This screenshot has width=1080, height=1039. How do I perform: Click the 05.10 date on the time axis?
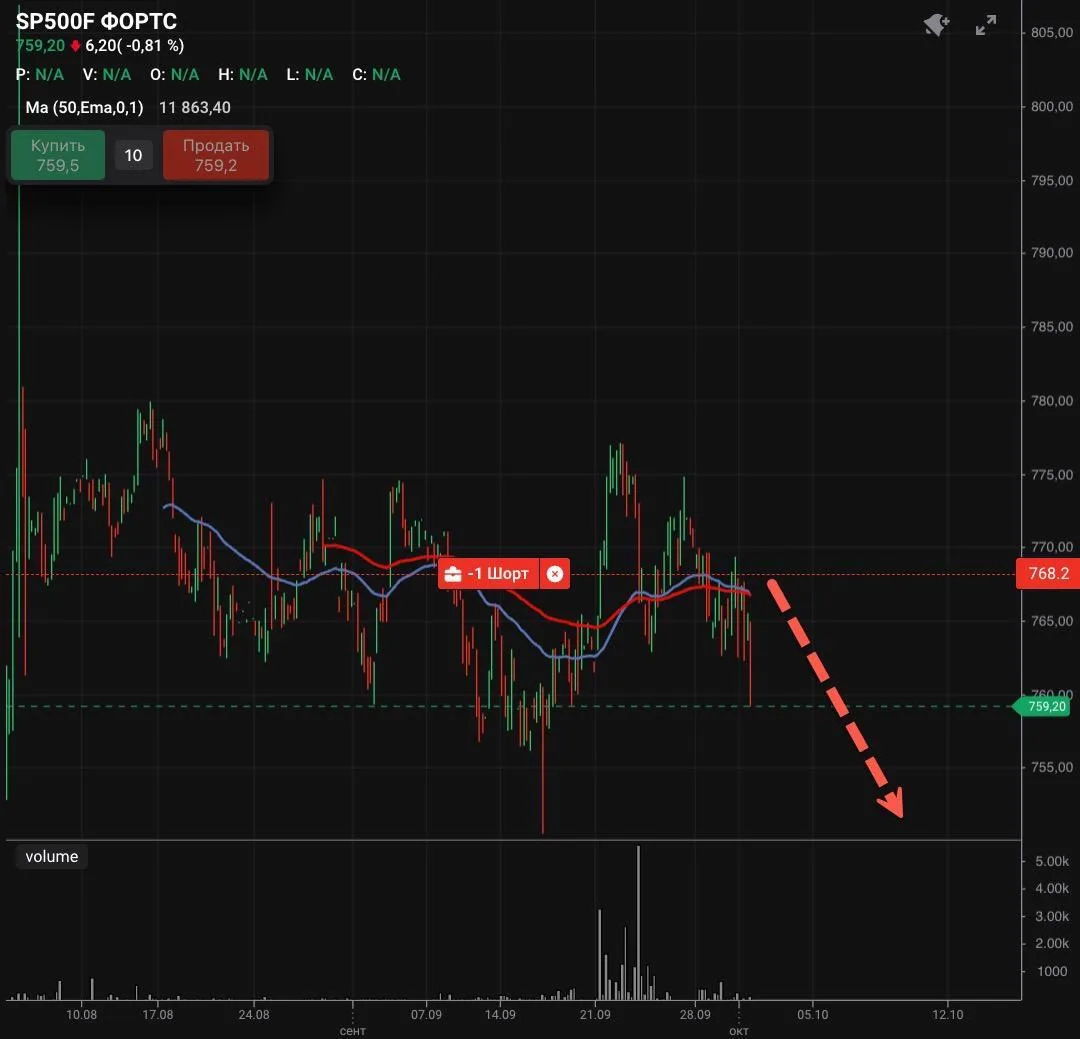point(813,1014)
